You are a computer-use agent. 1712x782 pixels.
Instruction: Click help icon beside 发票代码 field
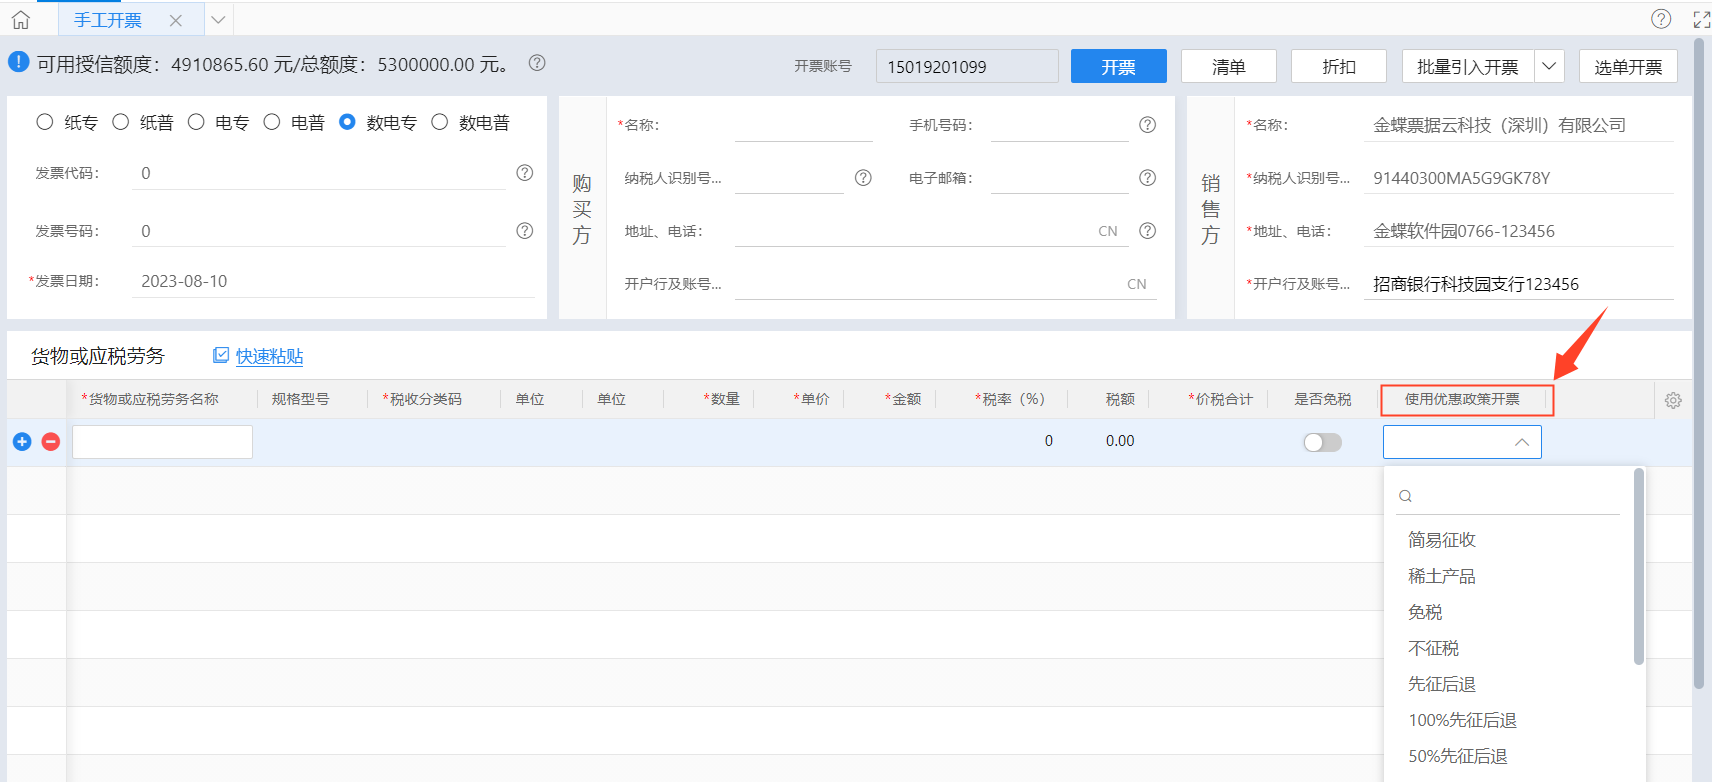[524, 173]
